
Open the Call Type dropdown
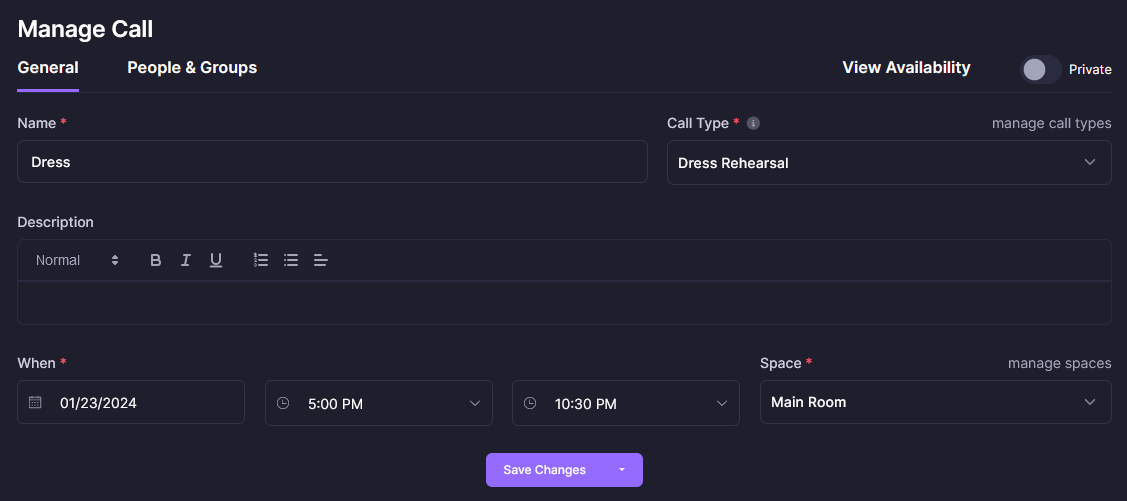pyautogui.click(x=888, y=163)
